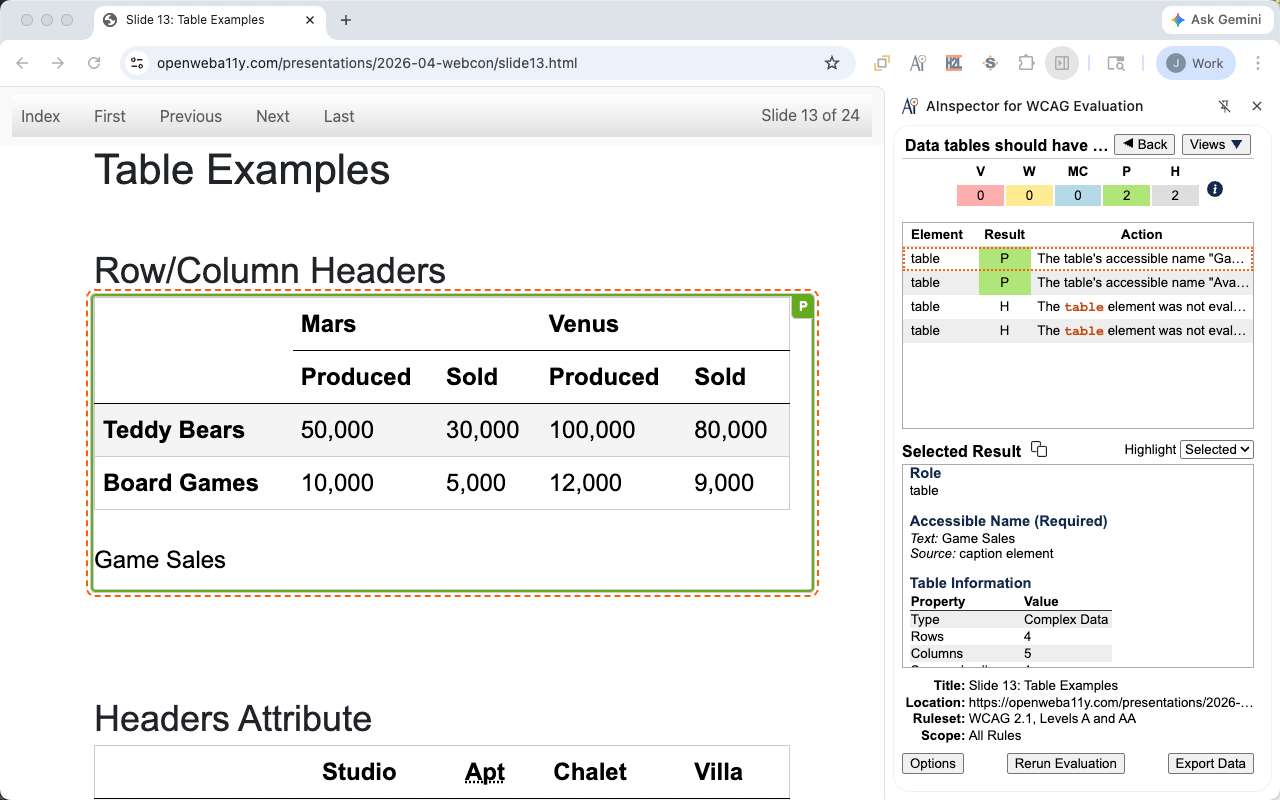Open the Views dropdown menu
The height and width of the screenshot is (800, 1280).
tap(1216, 144)
